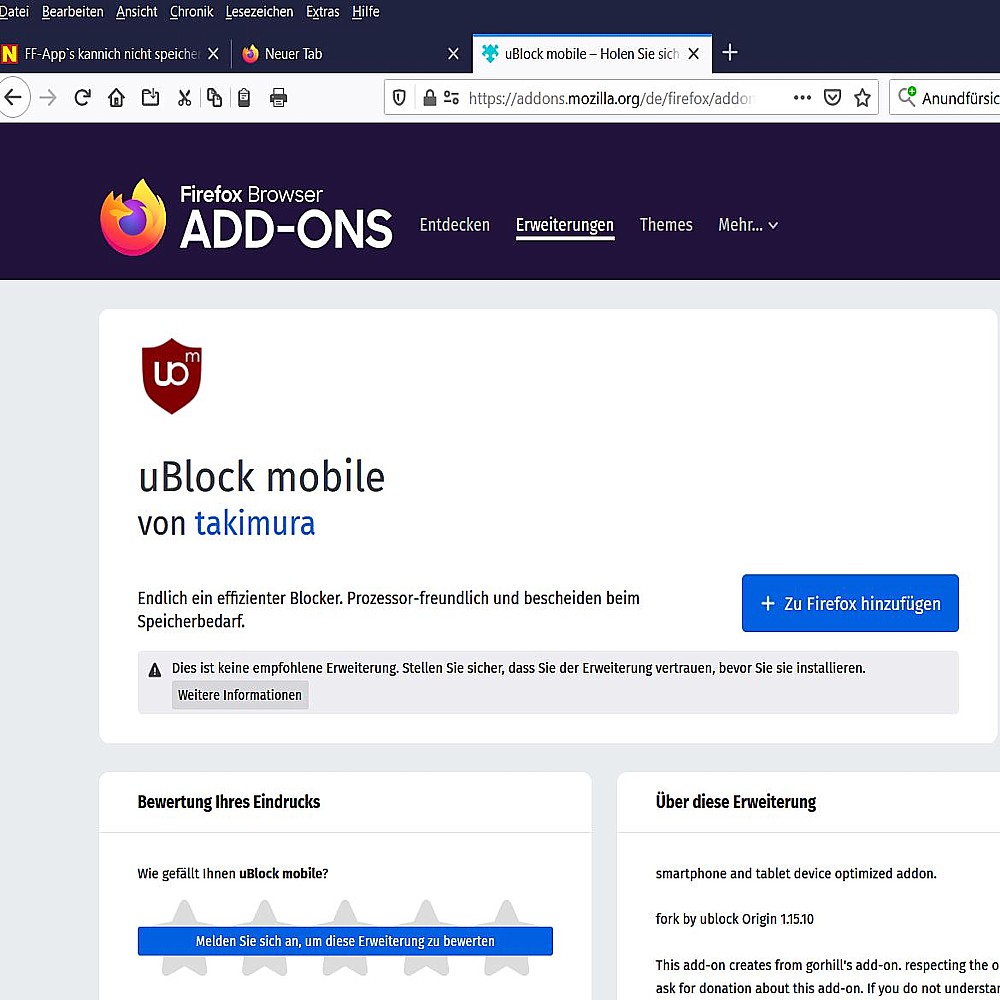Click text 'Wie gefällt Ihnen uBlock mobile?'
This screenshot has width=1000, height=1000.
[233, 873]
